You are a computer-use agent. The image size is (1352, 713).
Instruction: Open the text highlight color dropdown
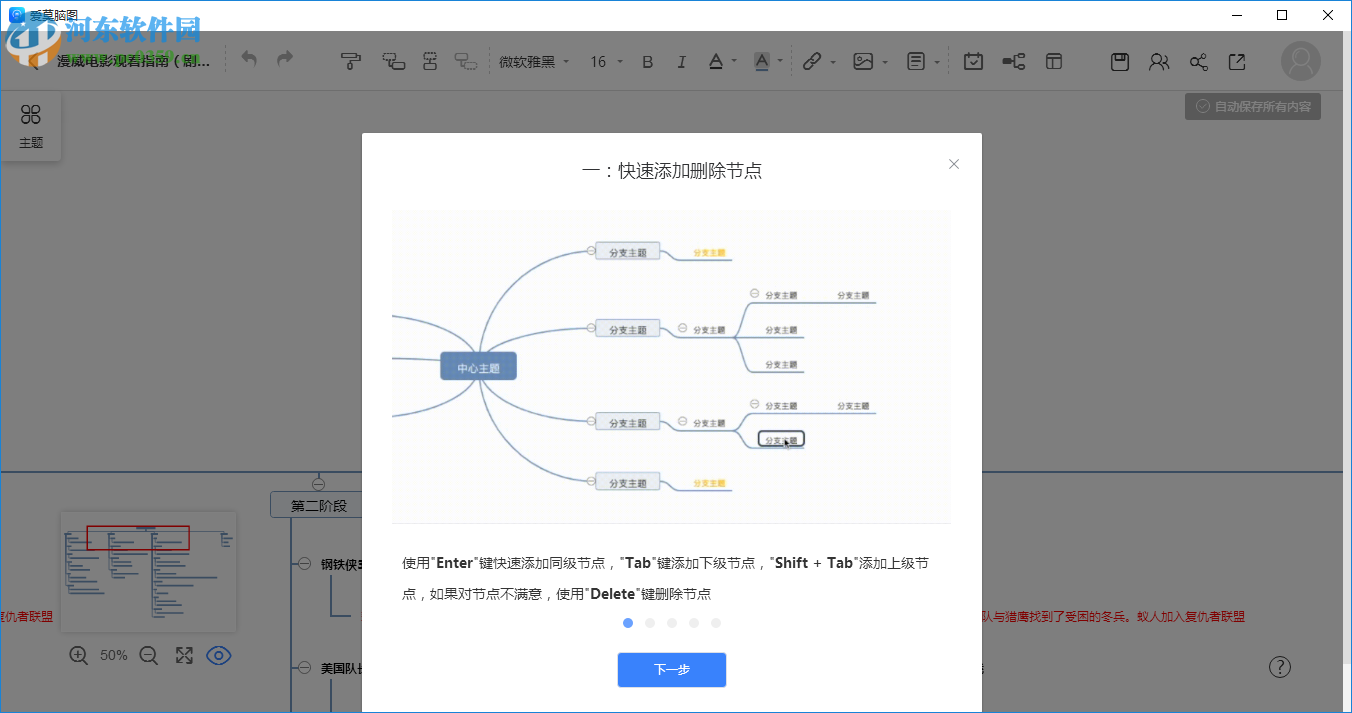coord(768,61)
